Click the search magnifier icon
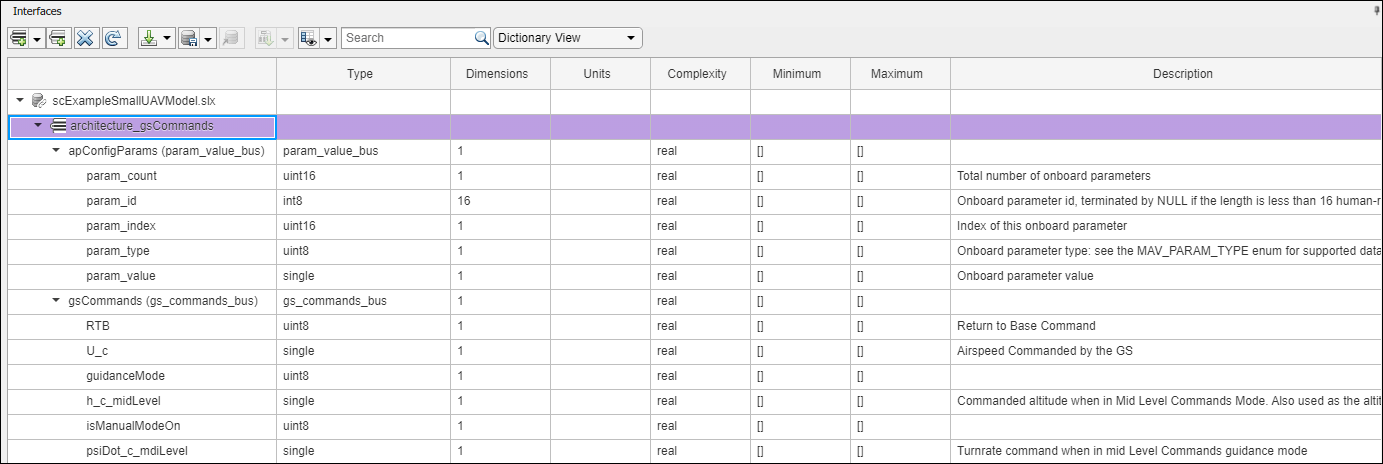The width and height of the screenshot is (1383, 464). 481,38
